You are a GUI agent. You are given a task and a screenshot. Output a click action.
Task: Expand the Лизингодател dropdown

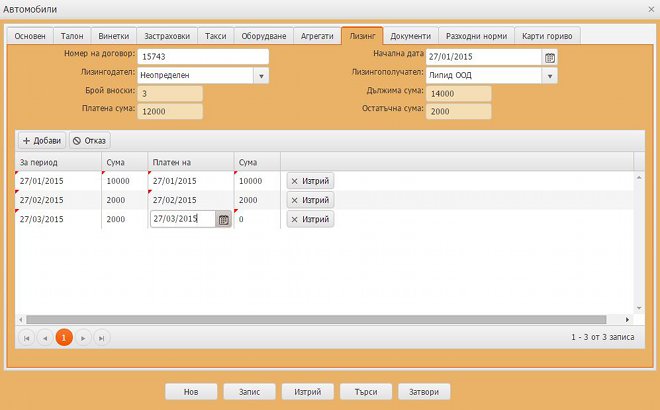pyautogui.click(x=260, y=75)
